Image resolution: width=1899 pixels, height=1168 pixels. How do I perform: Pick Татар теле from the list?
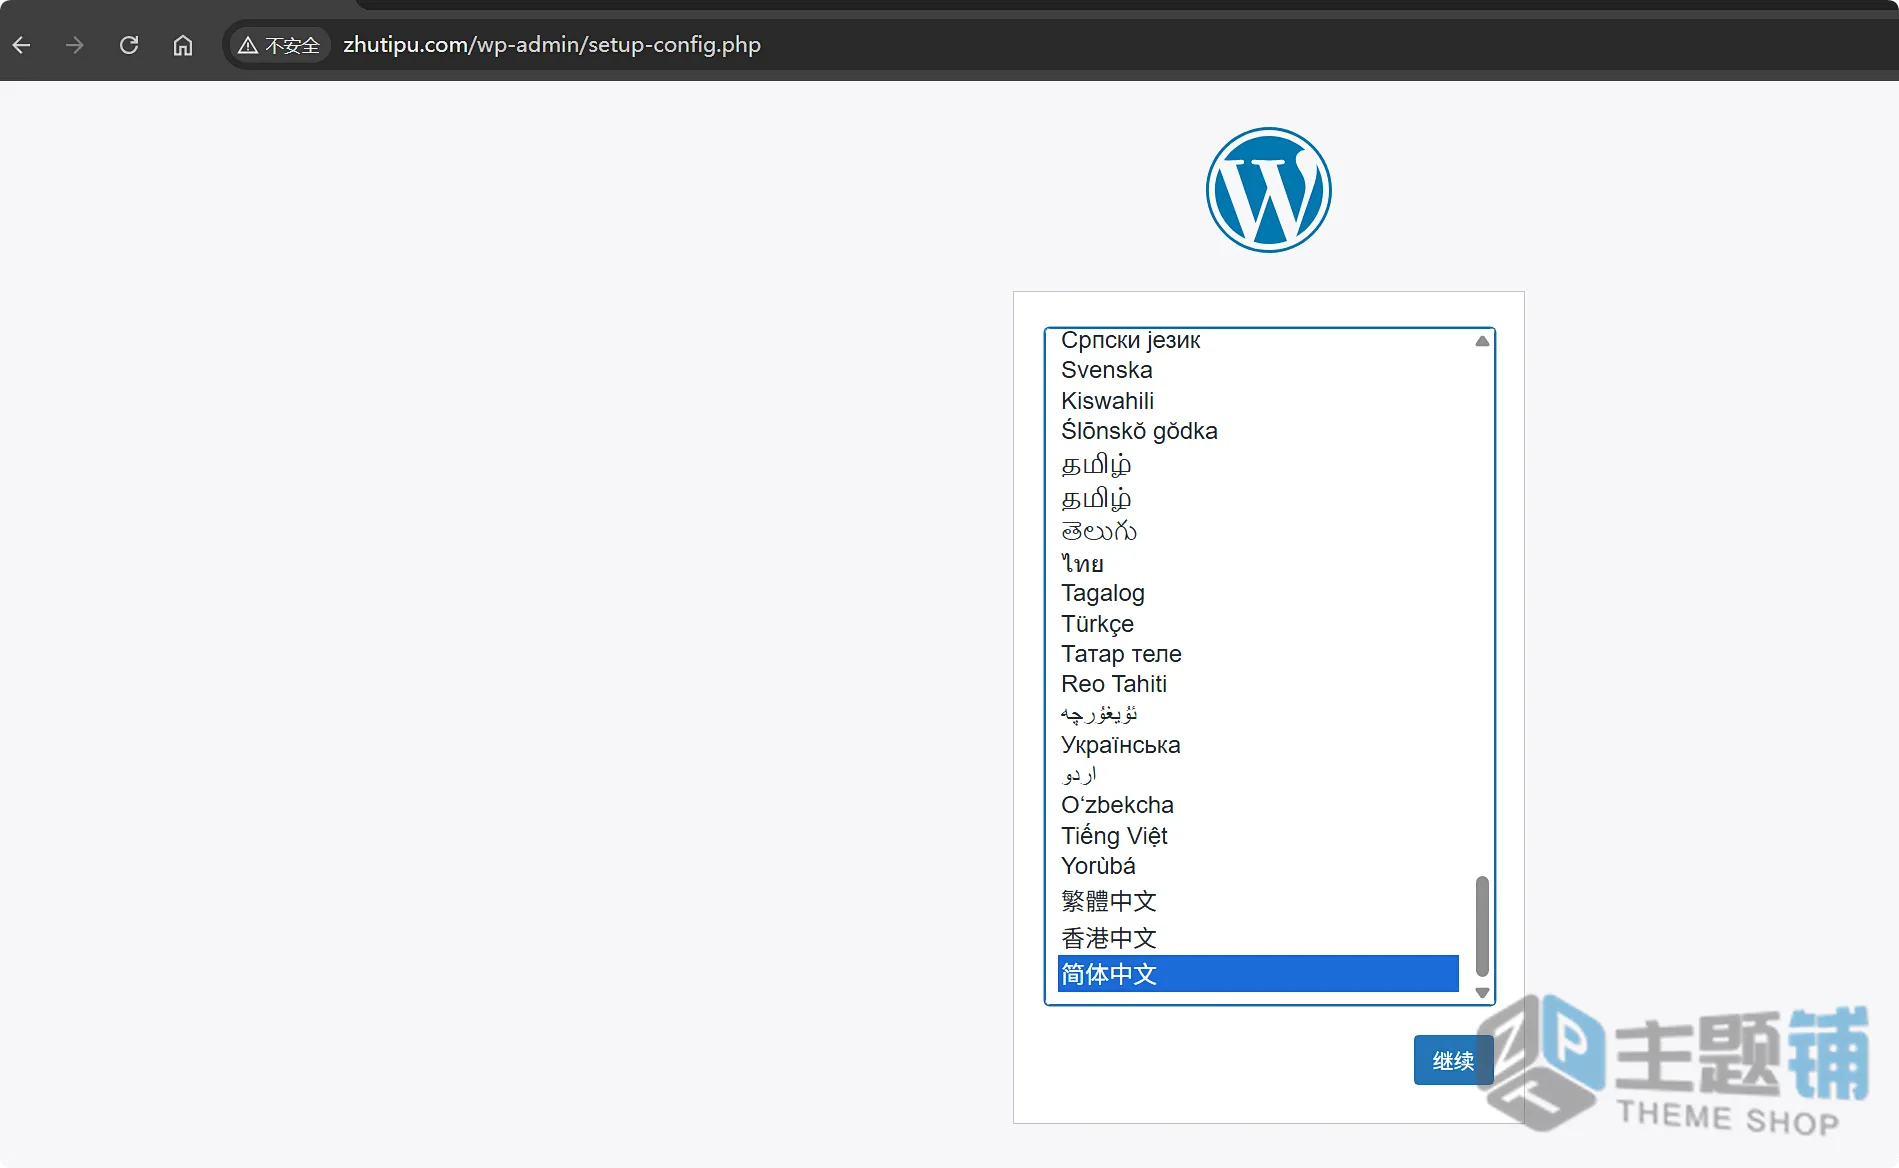[x=1258, y=654]
